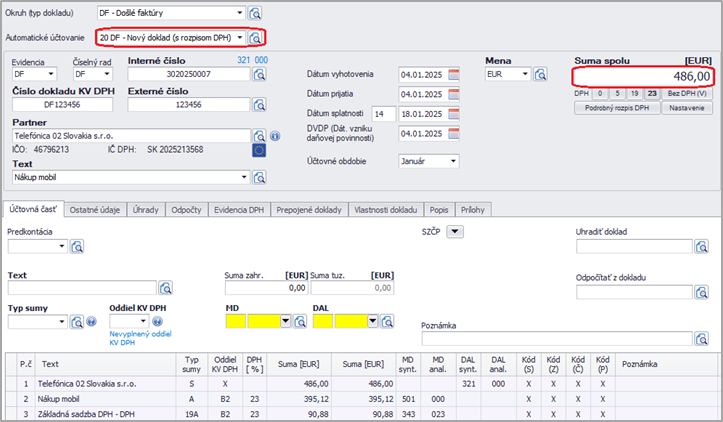Open MD account lookup icon
Screen dimensions: 723x422
pos(300,321)
